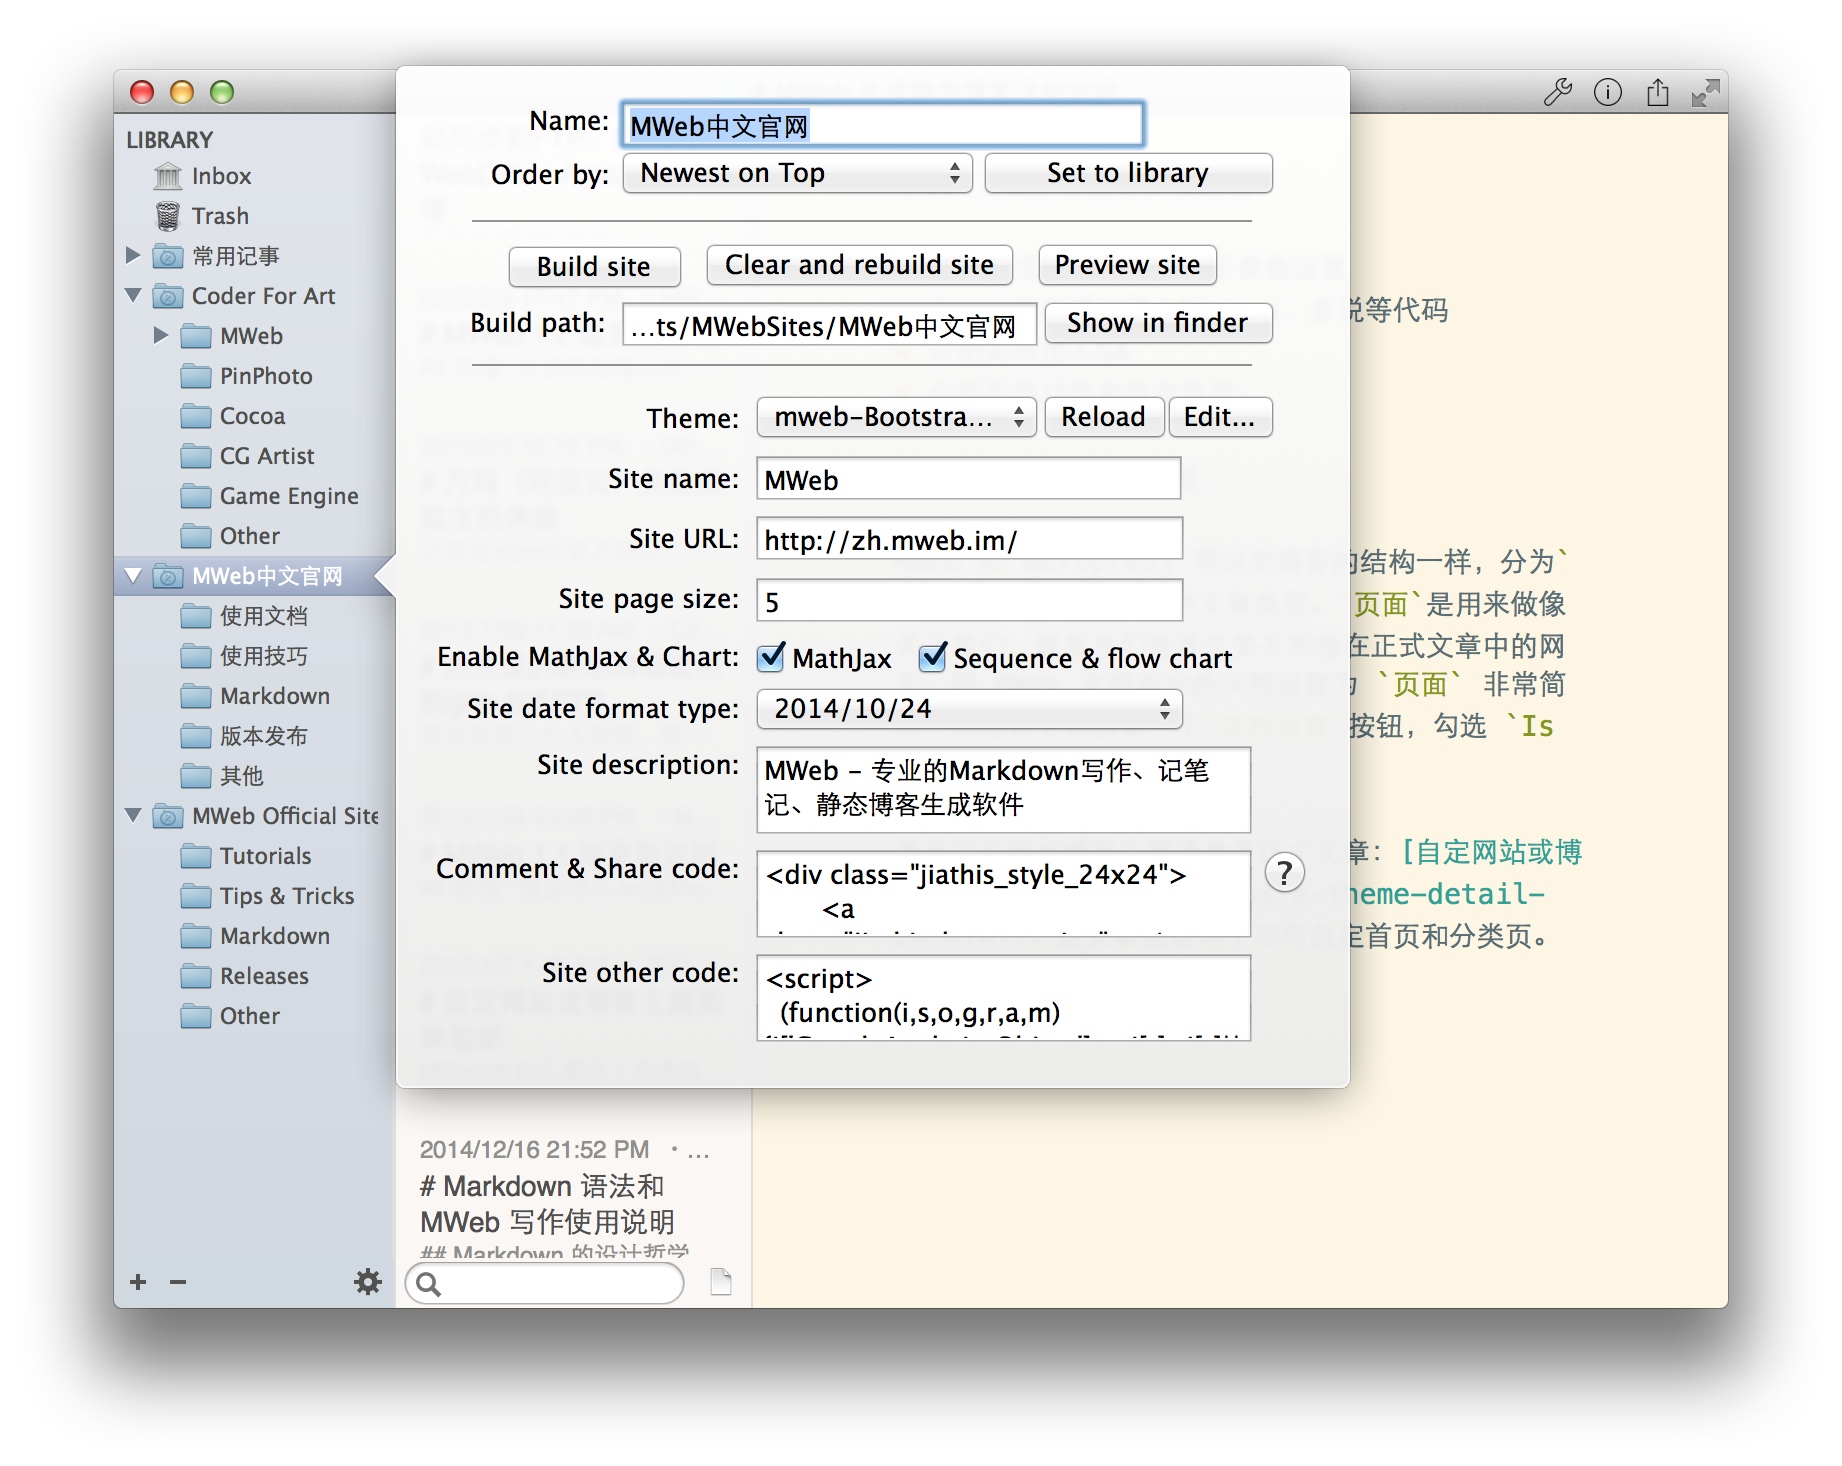Click the Preview site button

point(1127,265)
